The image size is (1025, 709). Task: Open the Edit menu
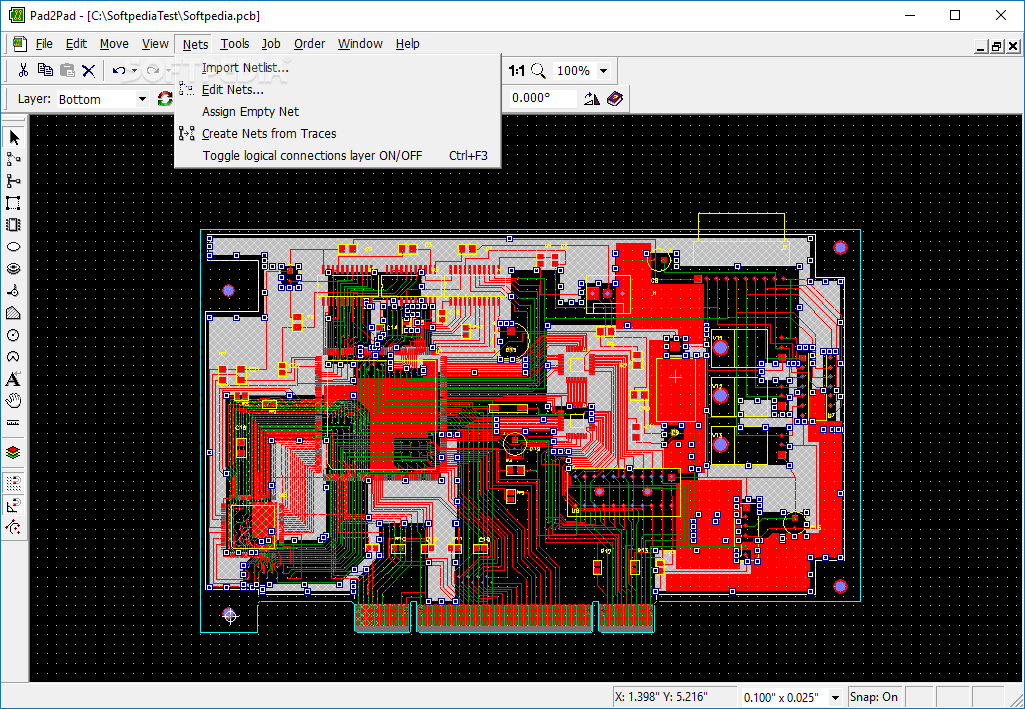pyautogui.click(x=76, y=44)
